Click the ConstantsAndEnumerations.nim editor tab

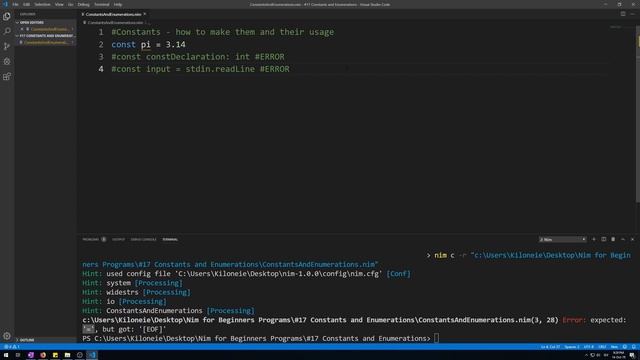[x=113, y=14]
